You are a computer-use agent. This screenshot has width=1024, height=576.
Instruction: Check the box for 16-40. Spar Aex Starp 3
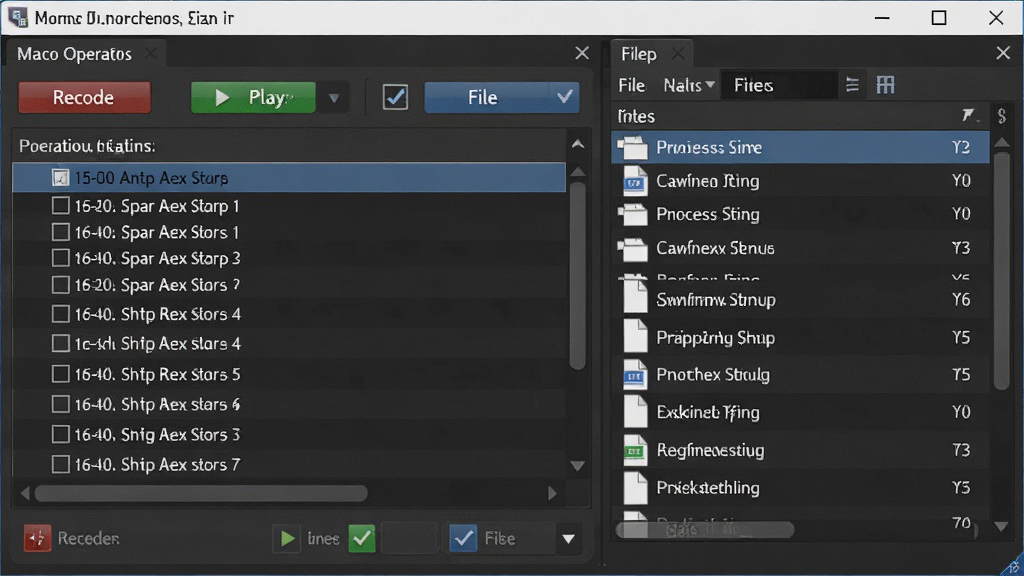pyautogui.click(x=60, y=258)
